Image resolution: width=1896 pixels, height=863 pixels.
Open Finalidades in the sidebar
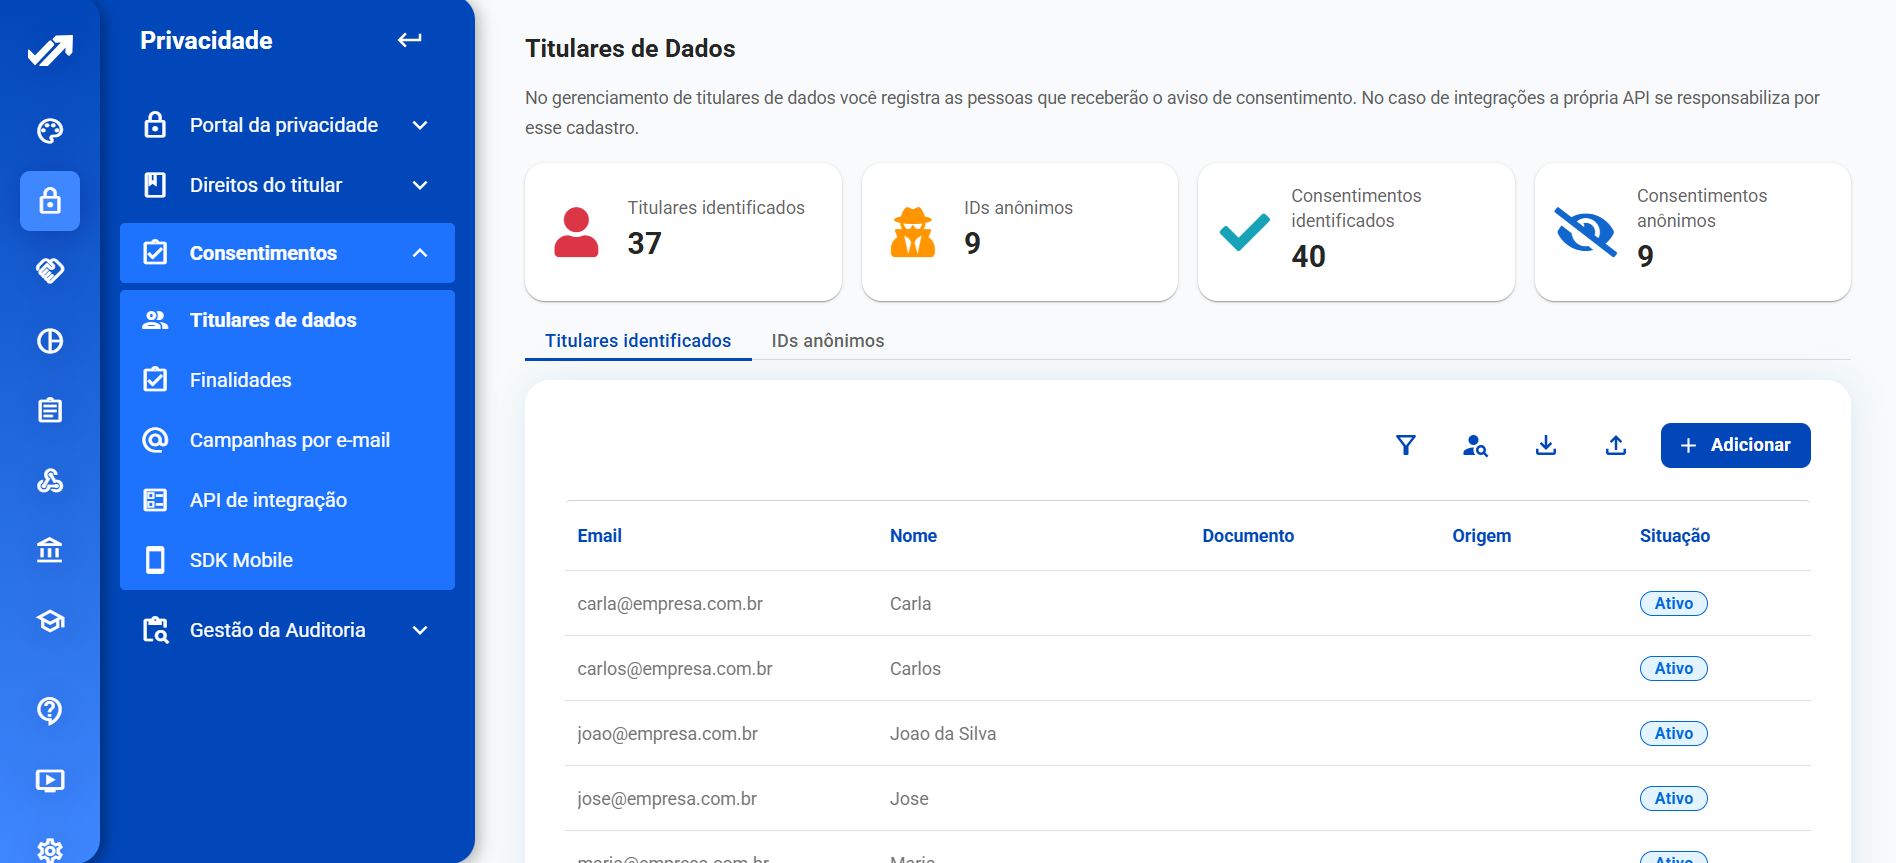pyautogui.click(x=240, y=380)
